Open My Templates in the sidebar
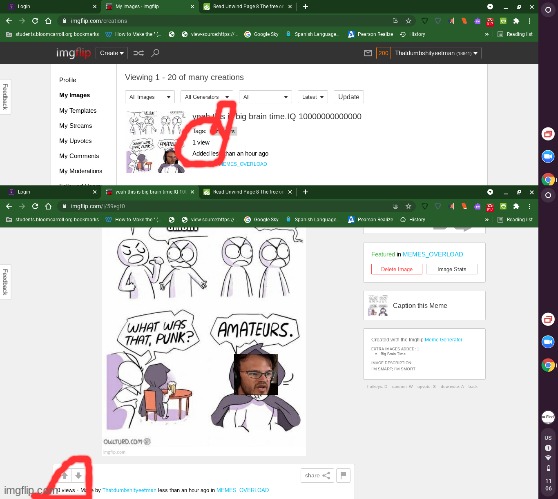This screenshot has width=558, height=499. tap(78, 111)
